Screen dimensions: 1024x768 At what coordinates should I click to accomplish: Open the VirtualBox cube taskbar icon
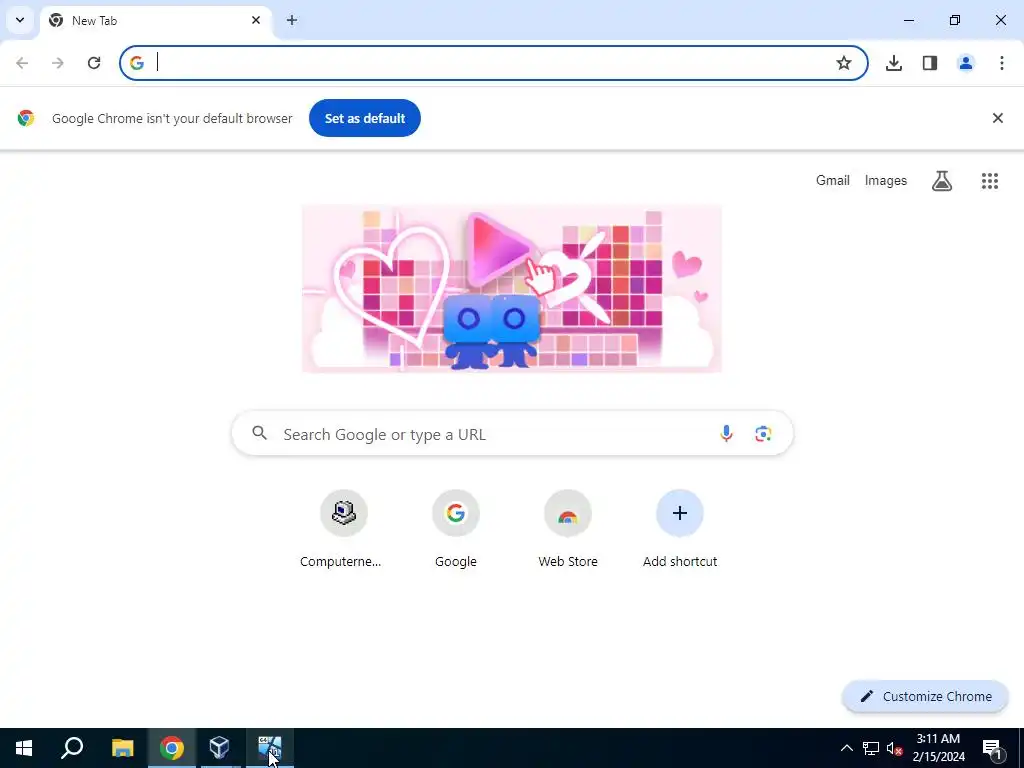[x=220, y=748]
